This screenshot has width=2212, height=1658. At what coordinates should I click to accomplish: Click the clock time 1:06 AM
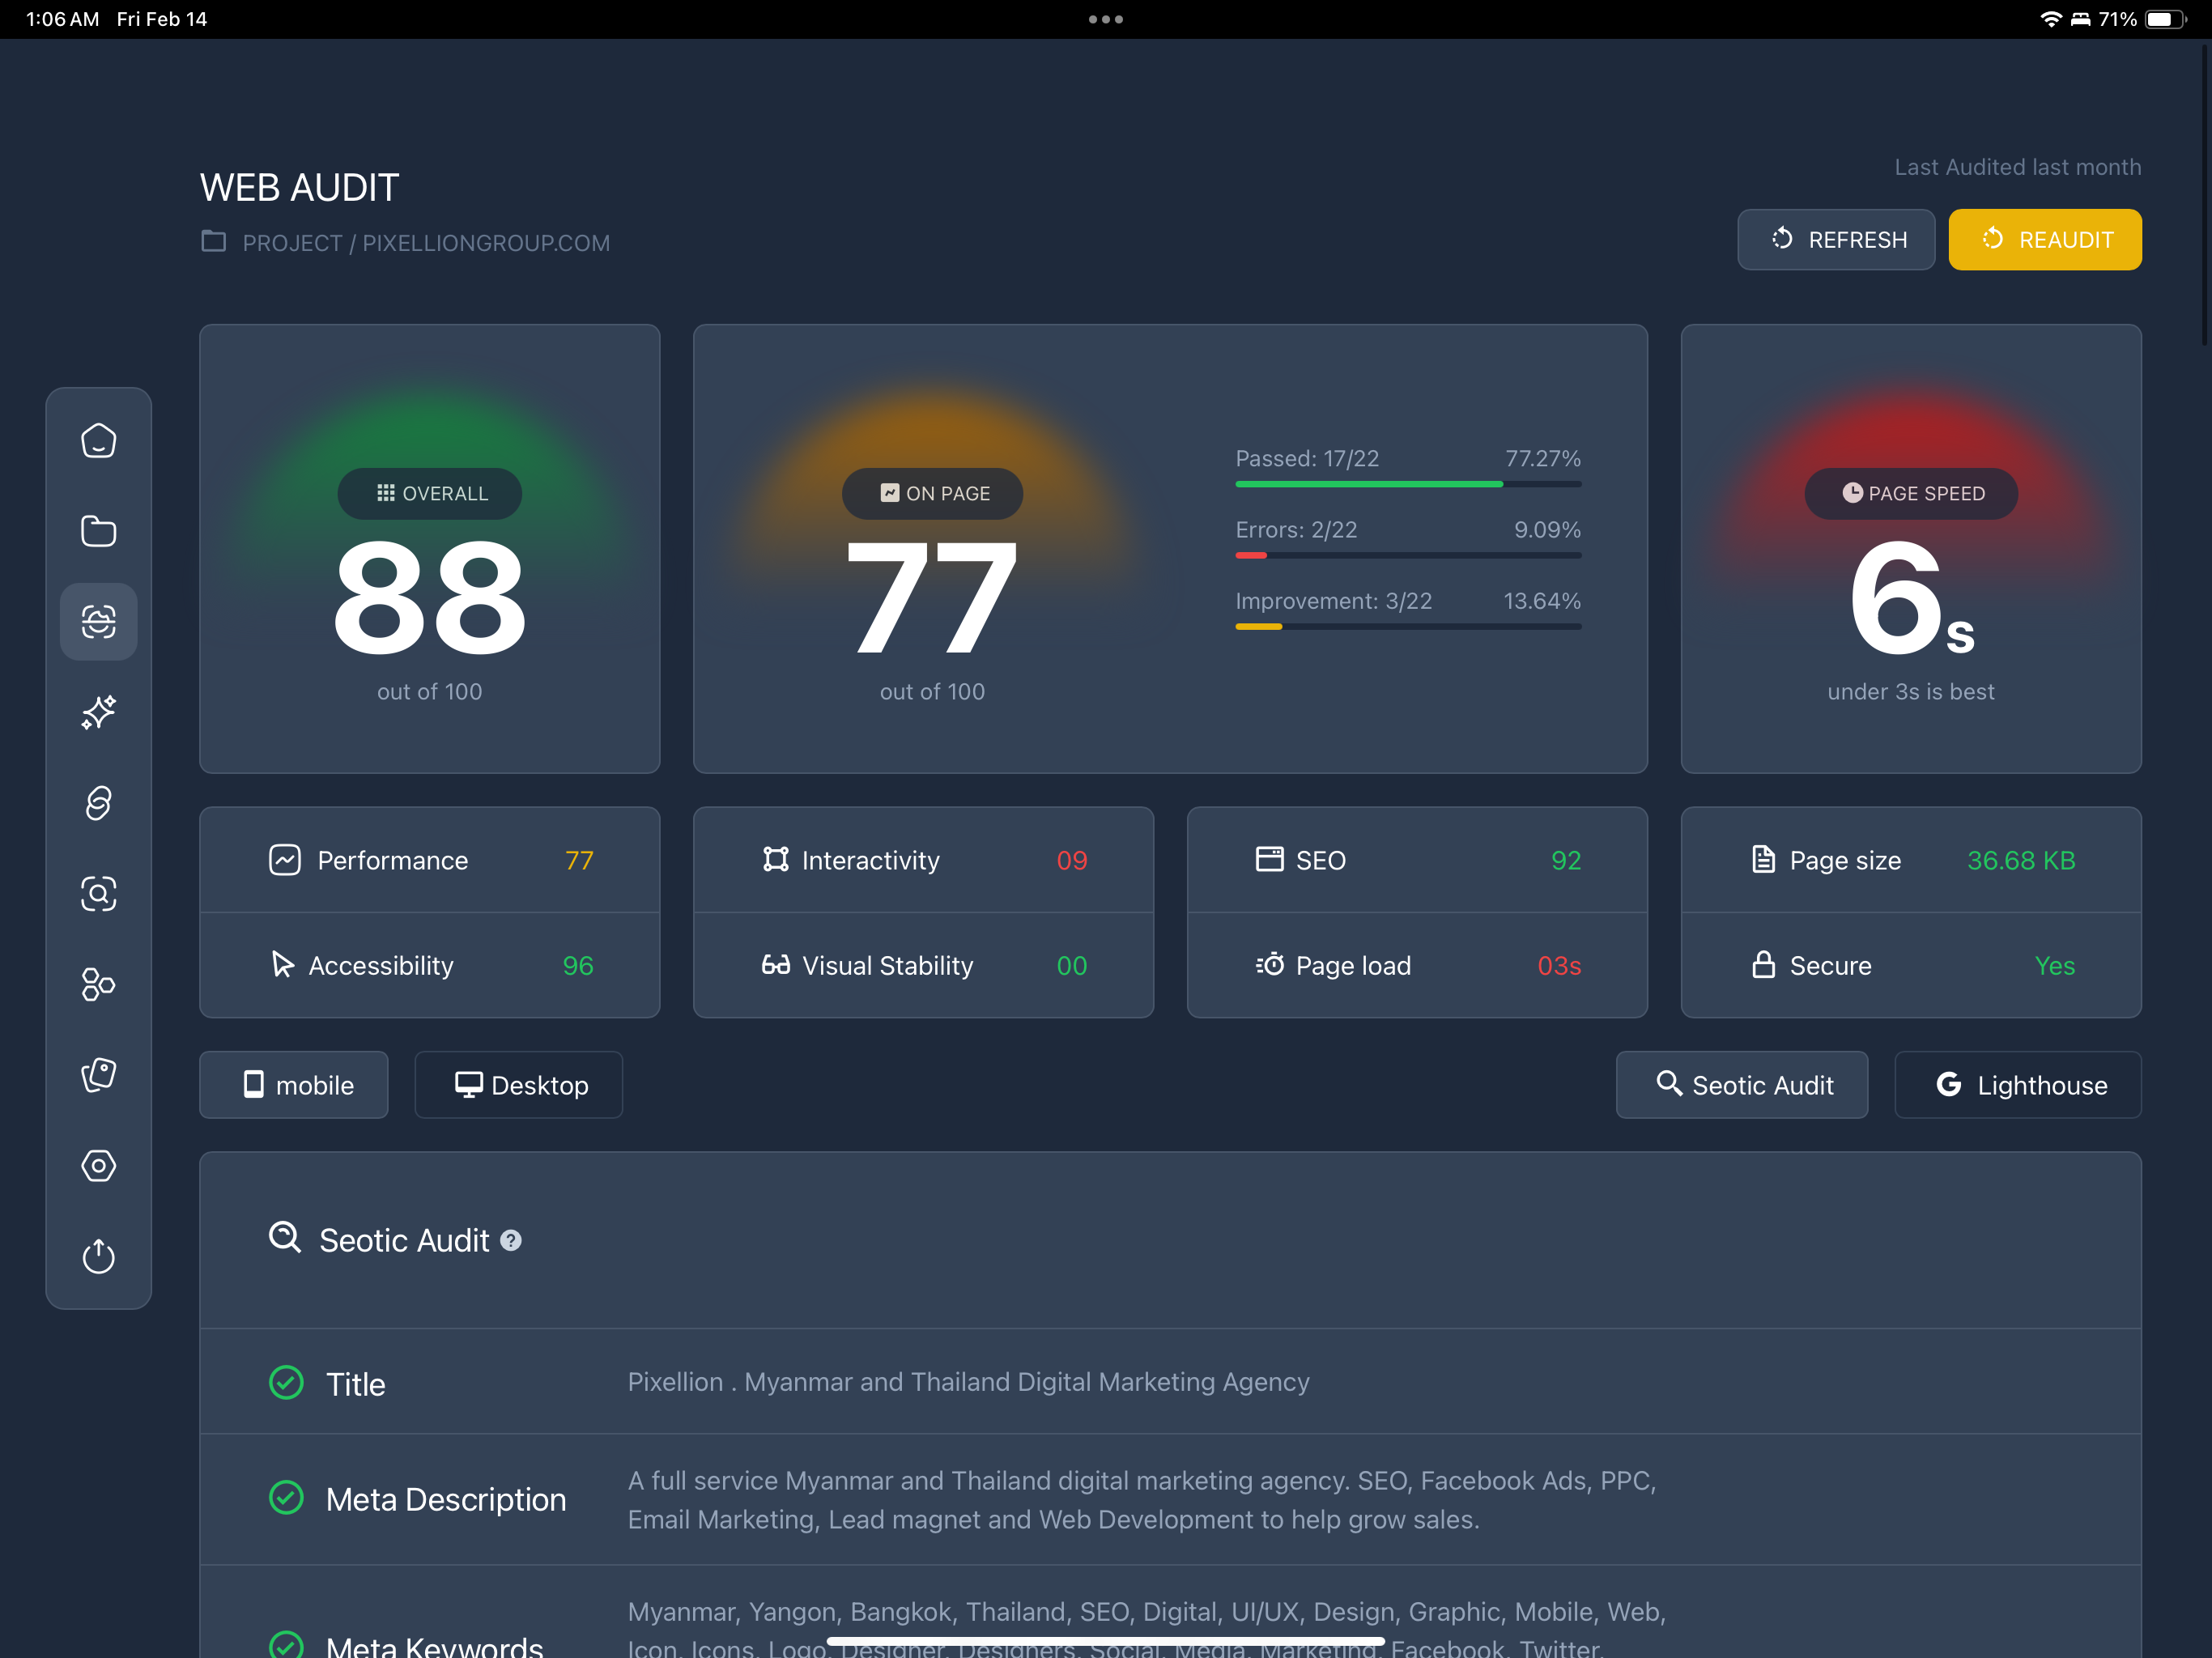click(x=62, y=19)
